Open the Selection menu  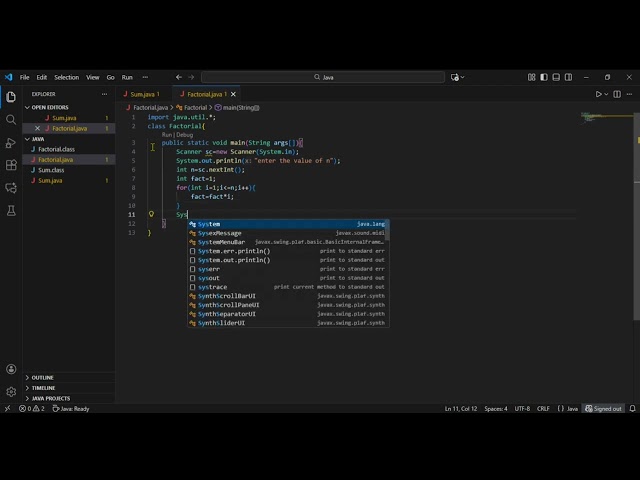coord(67,77)
